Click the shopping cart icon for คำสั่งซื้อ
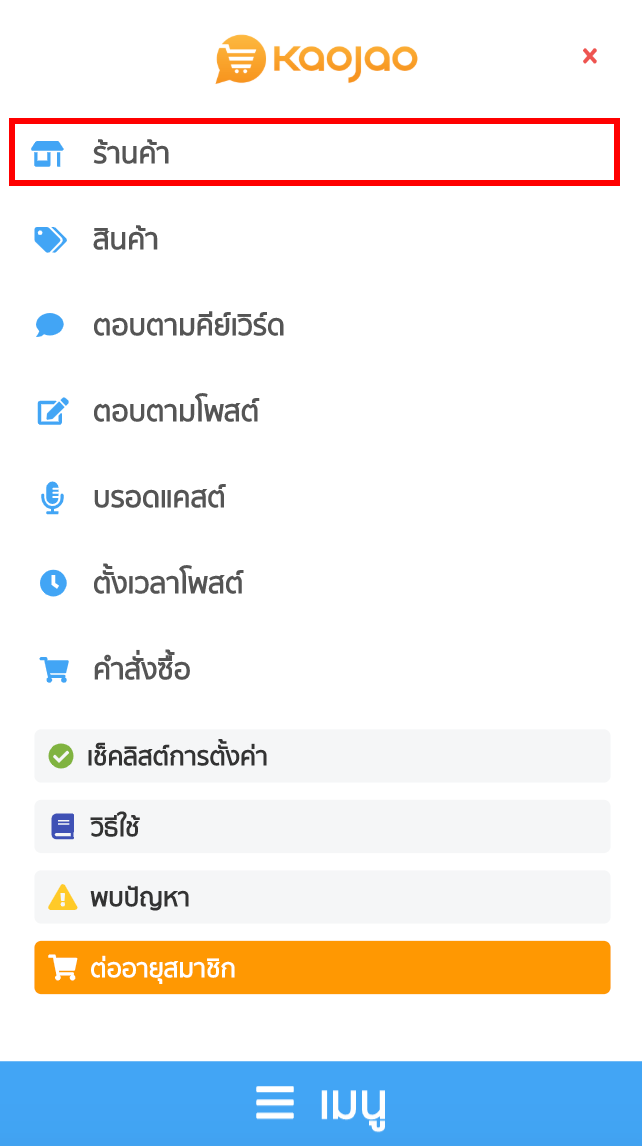 point(51,669)
